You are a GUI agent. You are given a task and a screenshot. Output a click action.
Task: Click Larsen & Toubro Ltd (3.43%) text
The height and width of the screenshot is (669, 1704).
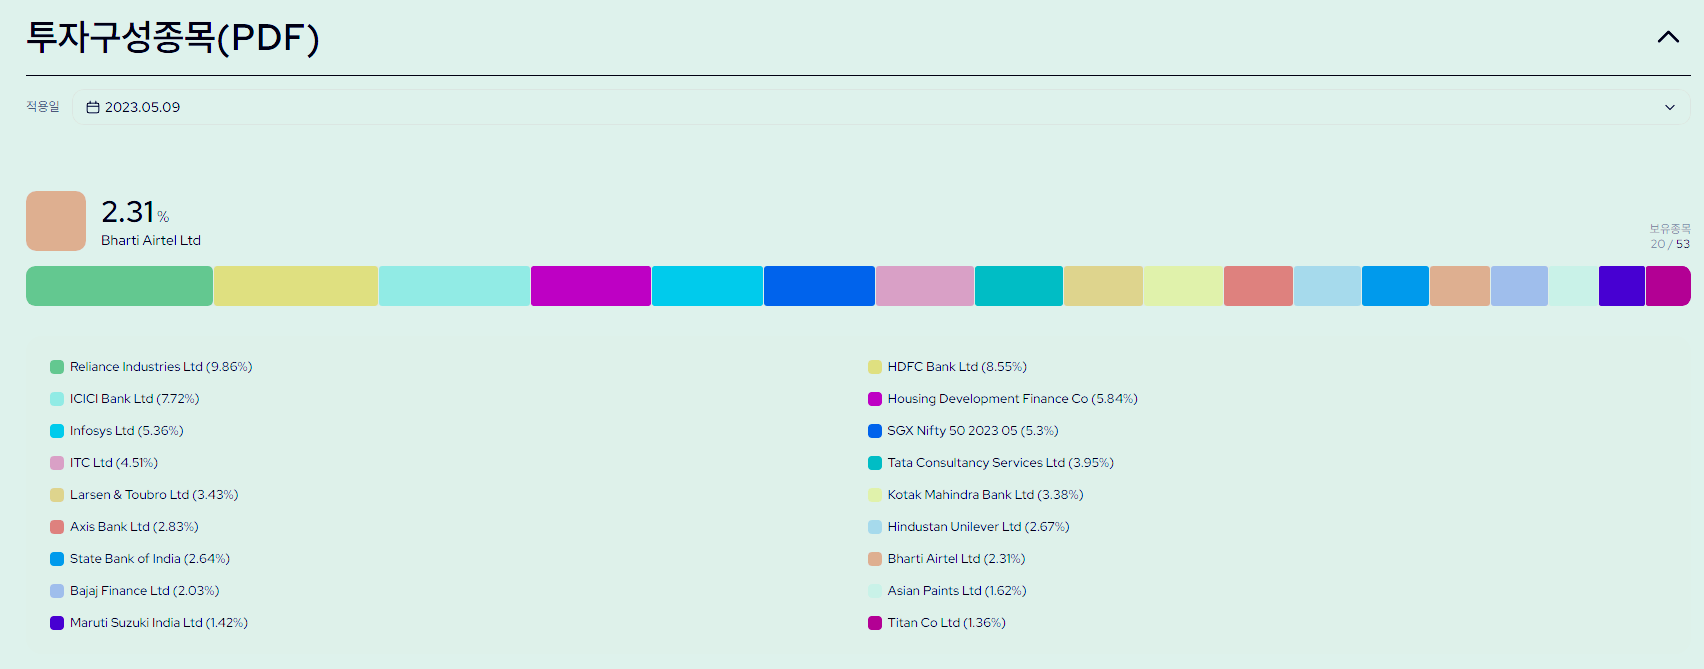point(154,495)
